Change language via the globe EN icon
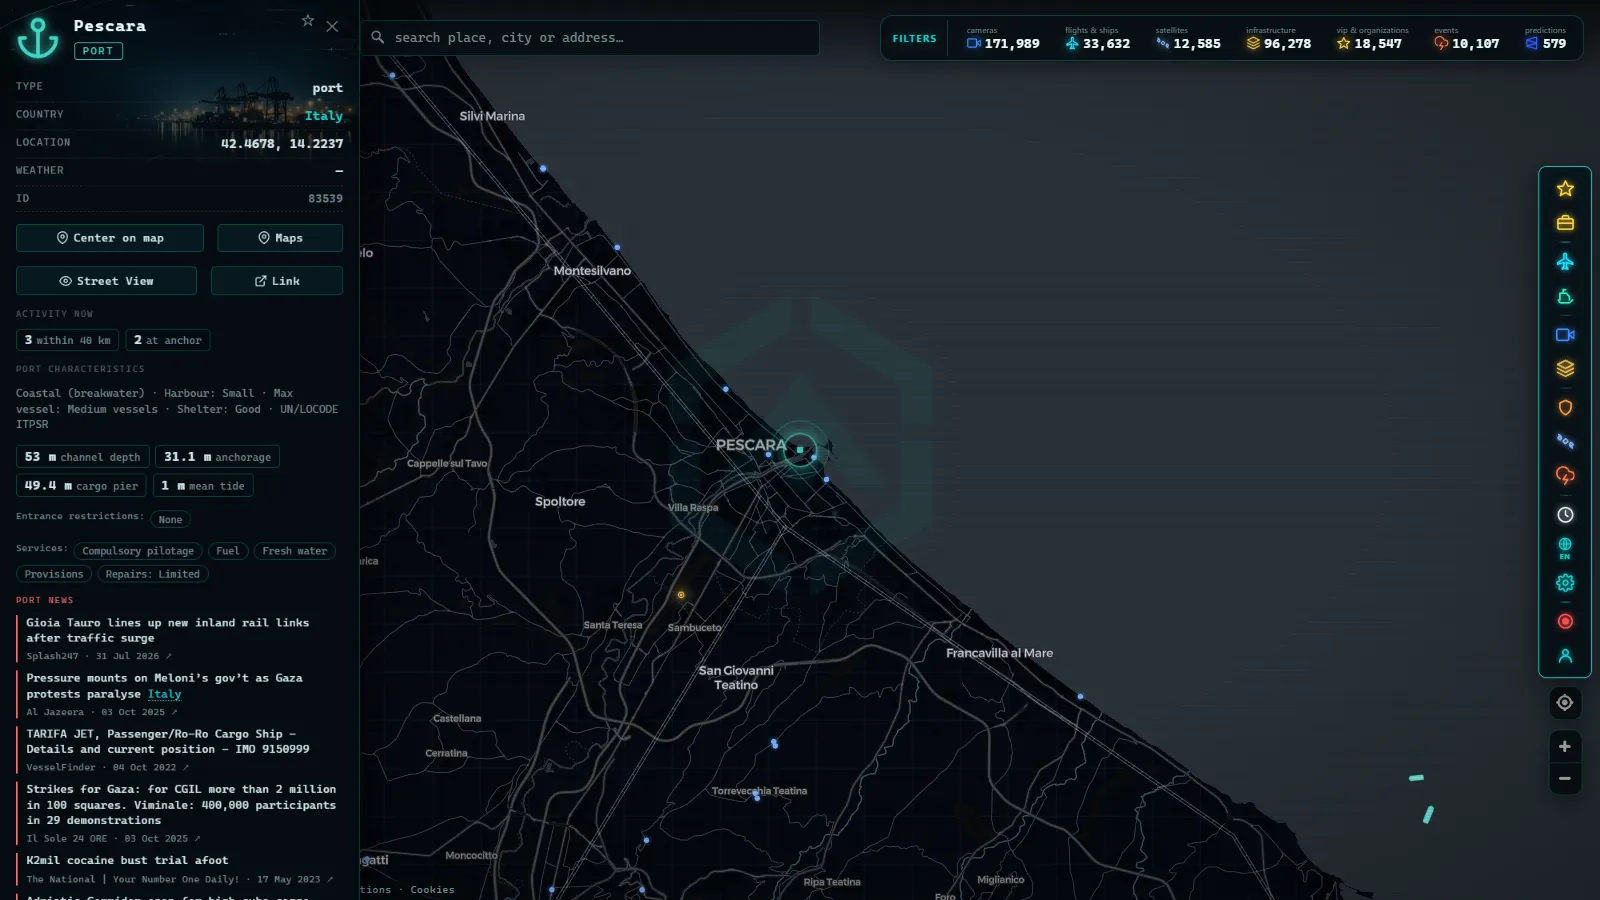The width and height of the screenshot is (1600, 900). point(1565,548)
